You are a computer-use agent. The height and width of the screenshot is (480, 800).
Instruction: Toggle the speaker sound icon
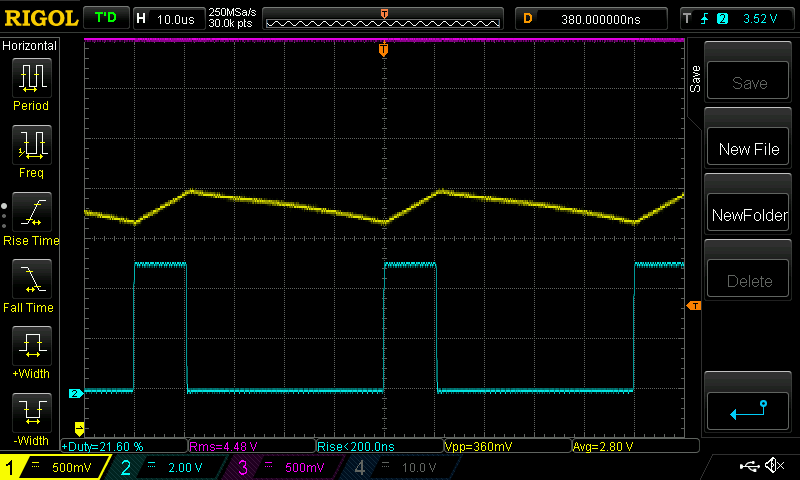773,466
